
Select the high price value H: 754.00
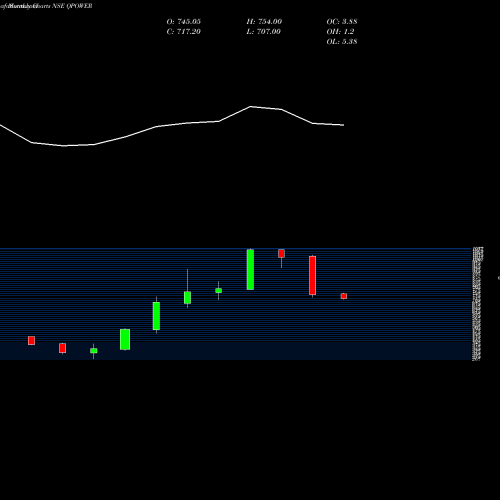pyautogui.click(x=264, y=22)
